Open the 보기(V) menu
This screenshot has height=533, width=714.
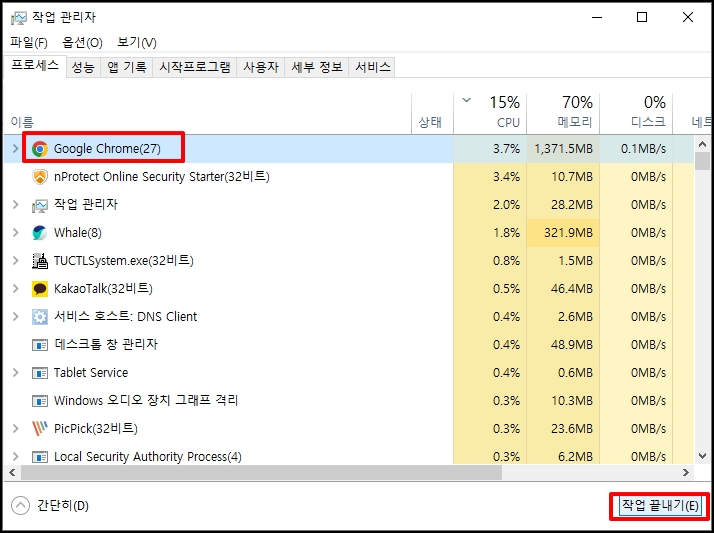click(137, 43)
